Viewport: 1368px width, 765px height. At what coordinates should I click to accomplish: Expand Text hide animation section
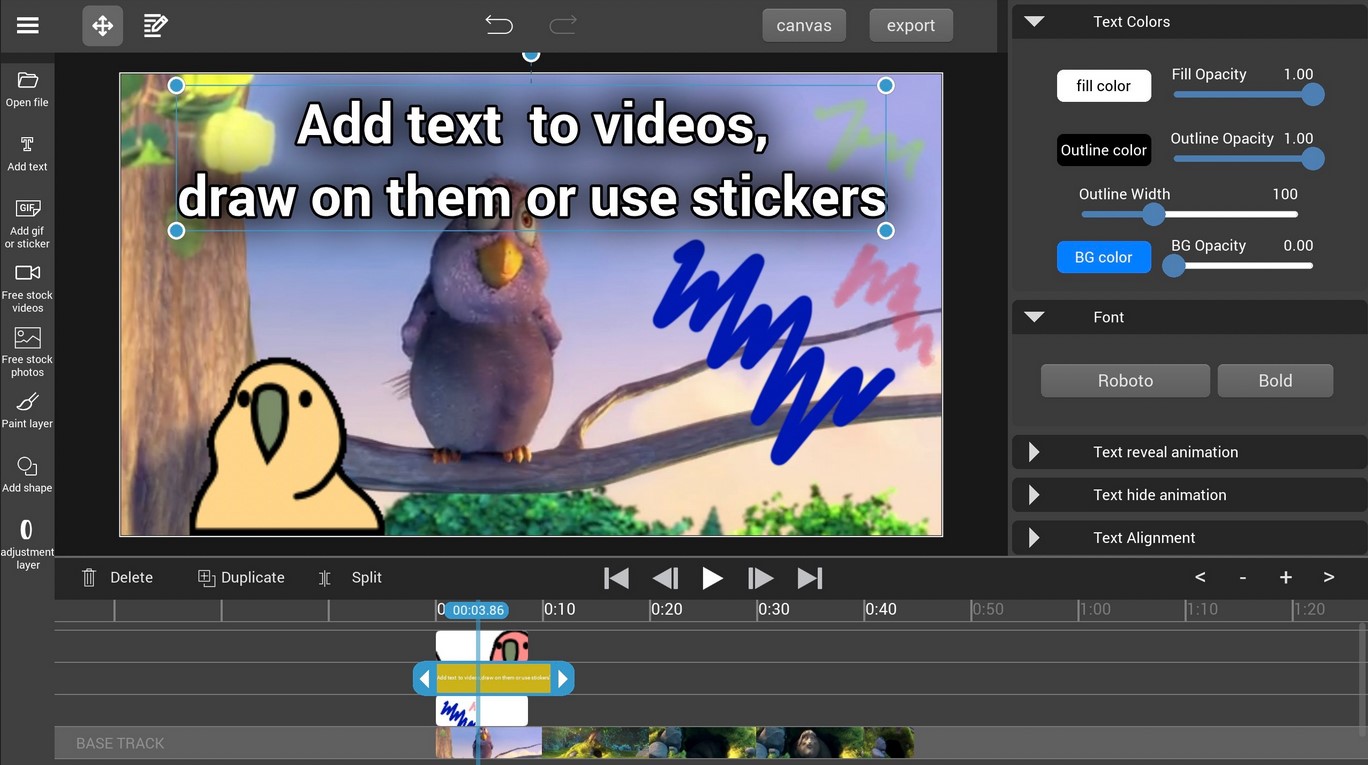[x=1189, y=495]
